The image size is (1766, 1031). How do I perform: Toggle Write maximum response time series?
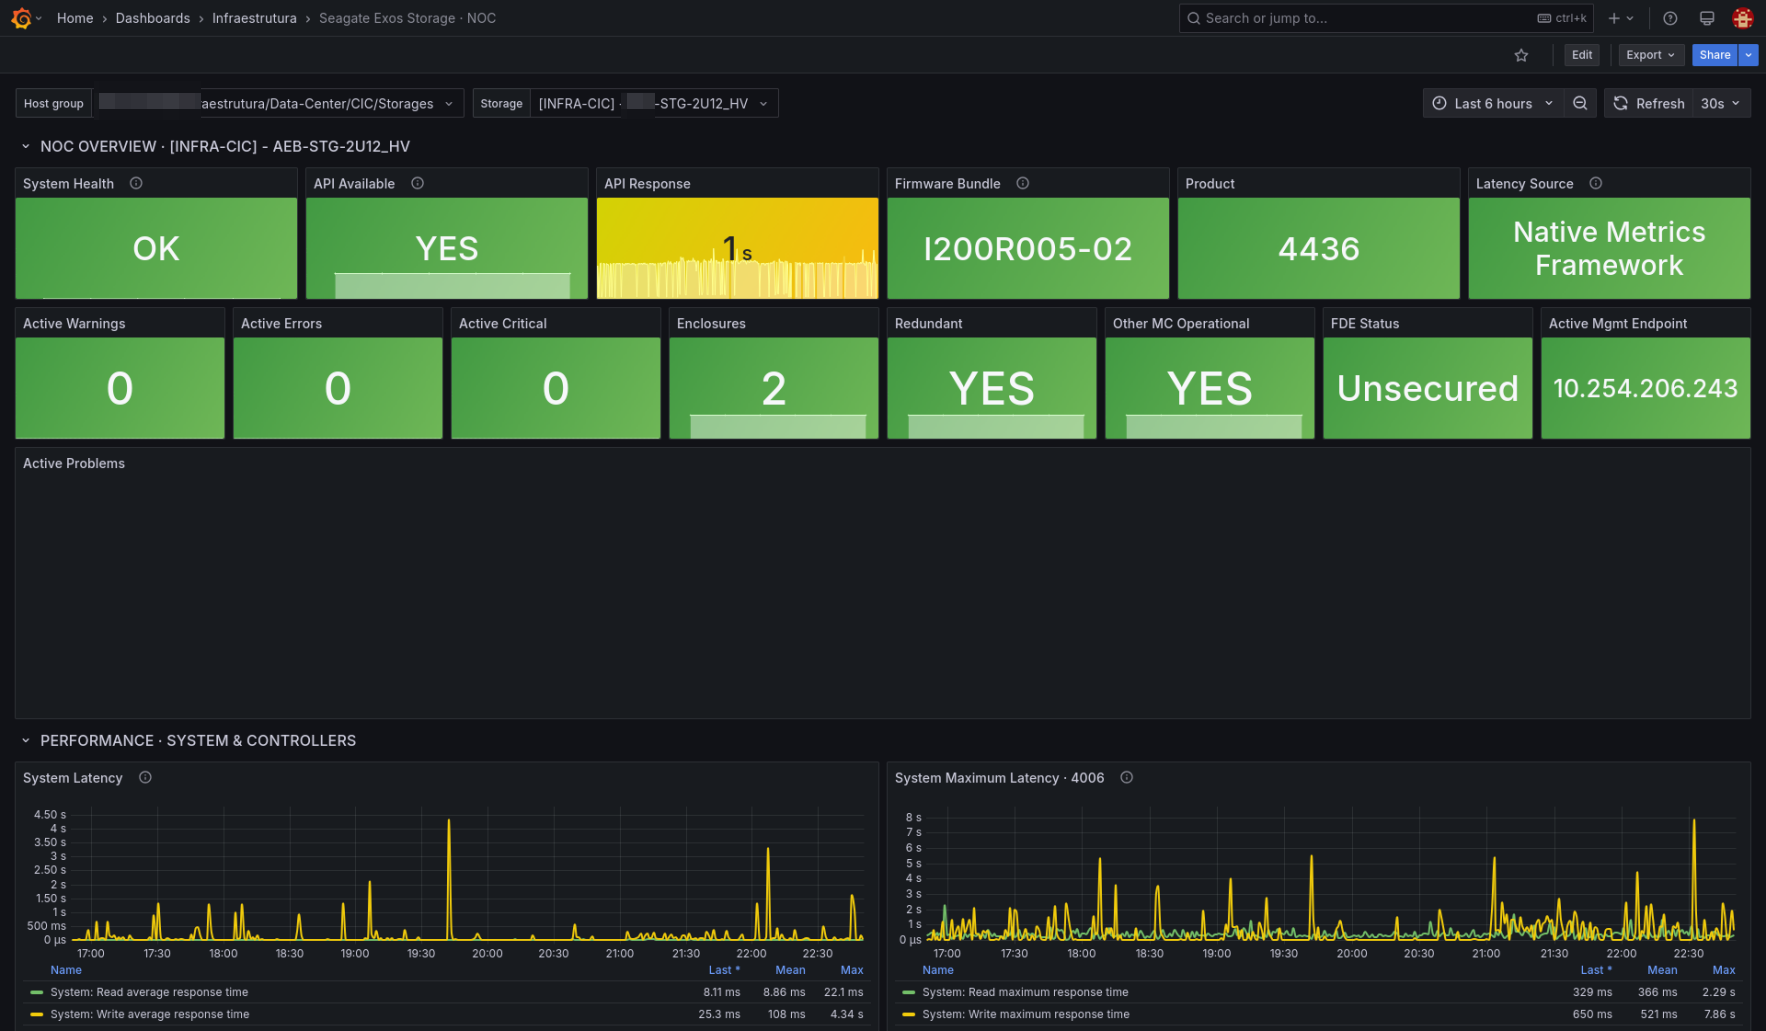[1026, 1014]
